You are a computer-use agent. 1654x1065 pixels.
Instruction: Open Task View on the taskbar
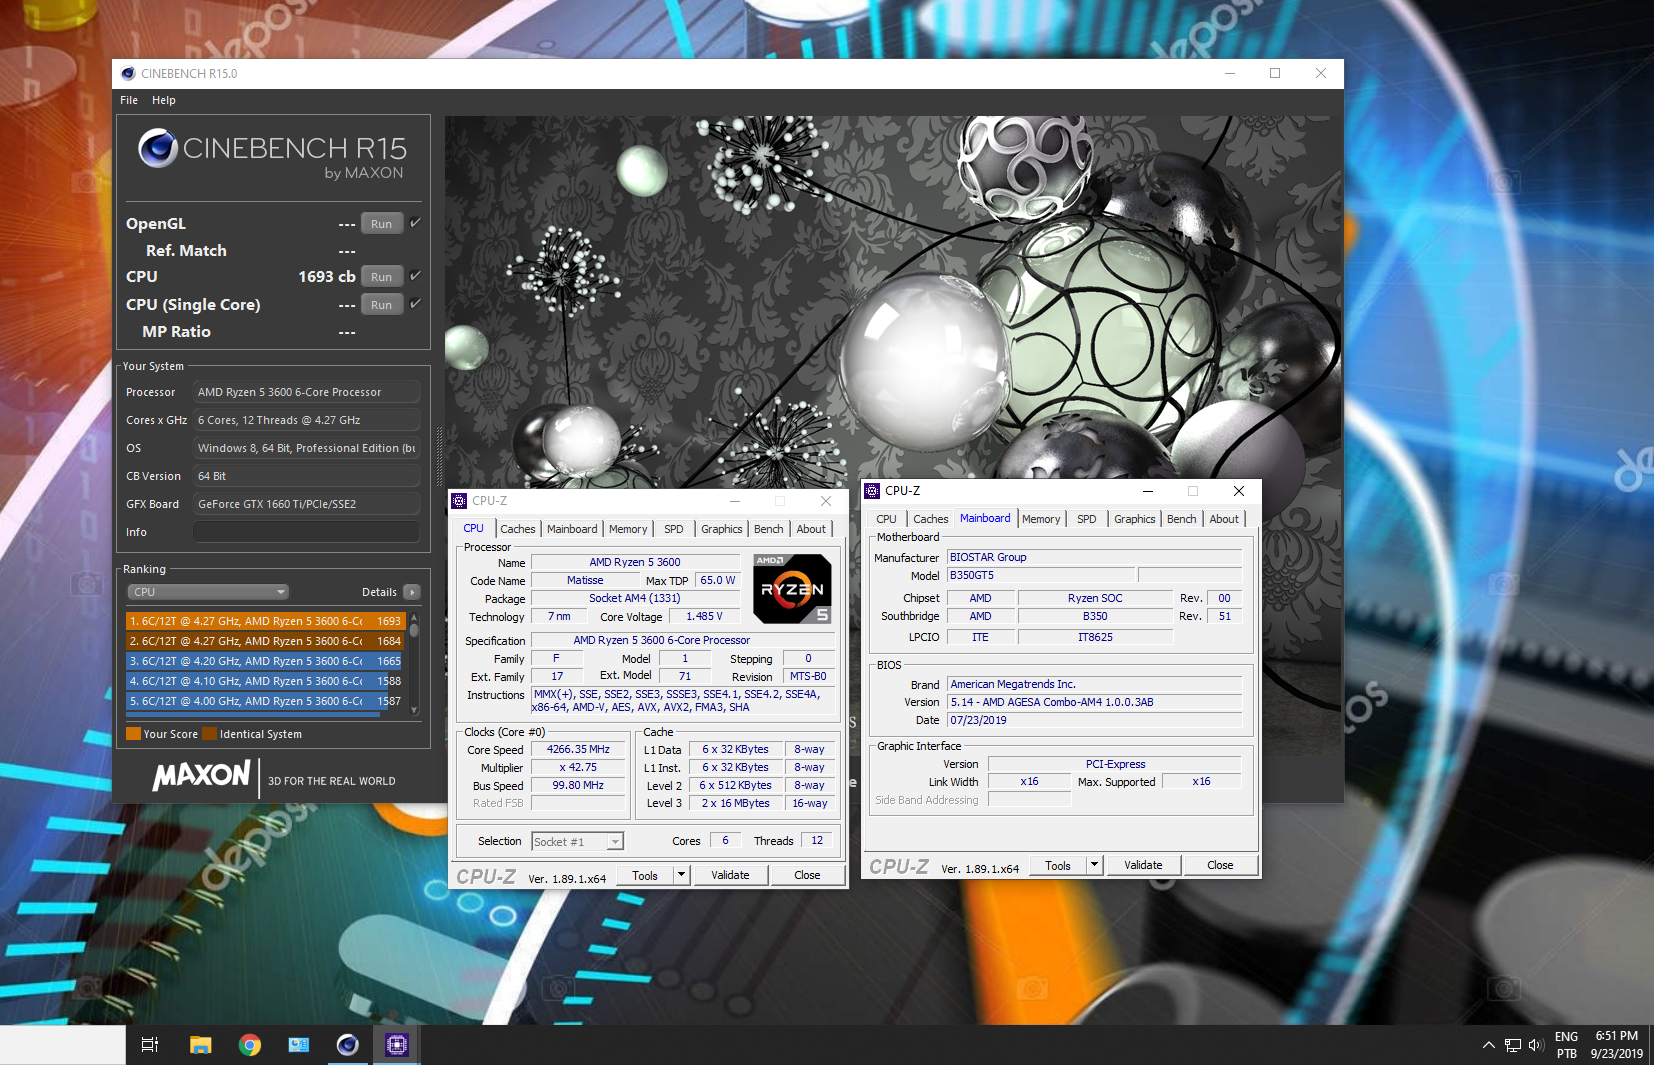150,1045
